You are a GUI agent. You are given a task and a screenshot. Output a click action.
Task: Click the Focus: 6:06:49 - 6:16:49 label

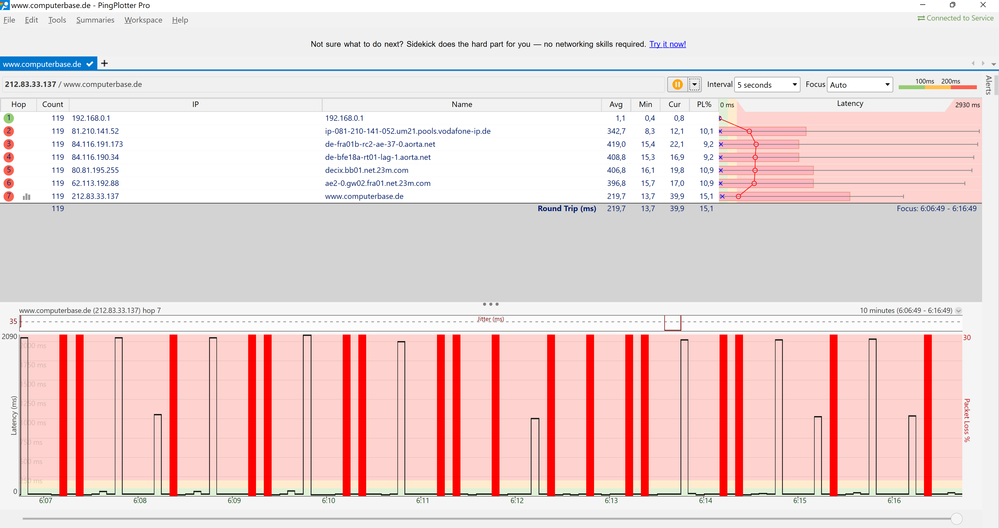point(937,208)
